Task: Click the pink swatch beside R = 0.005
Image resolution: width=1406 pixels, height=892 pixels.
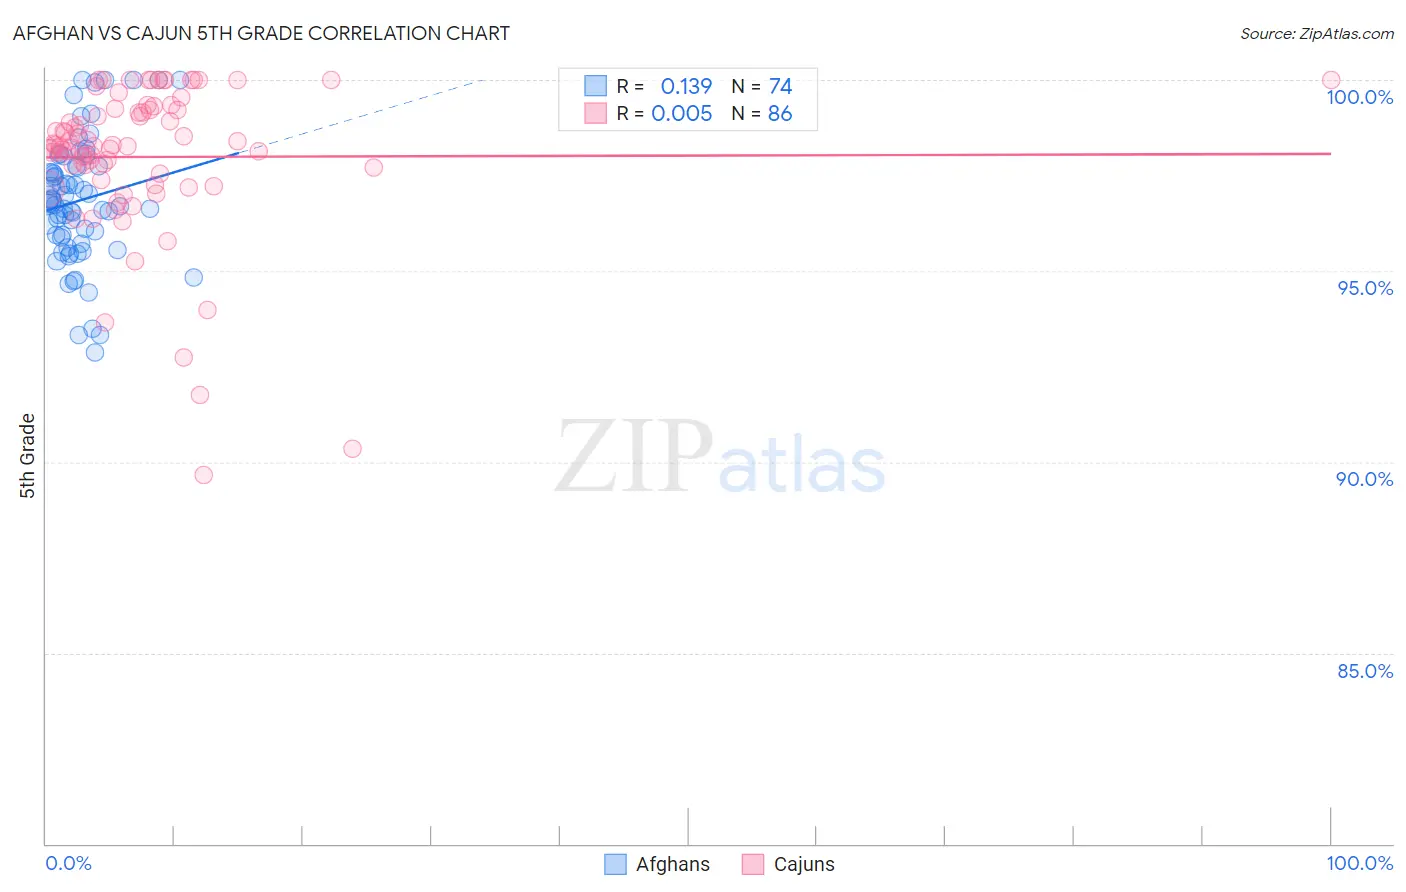Action: coord(596,113)
